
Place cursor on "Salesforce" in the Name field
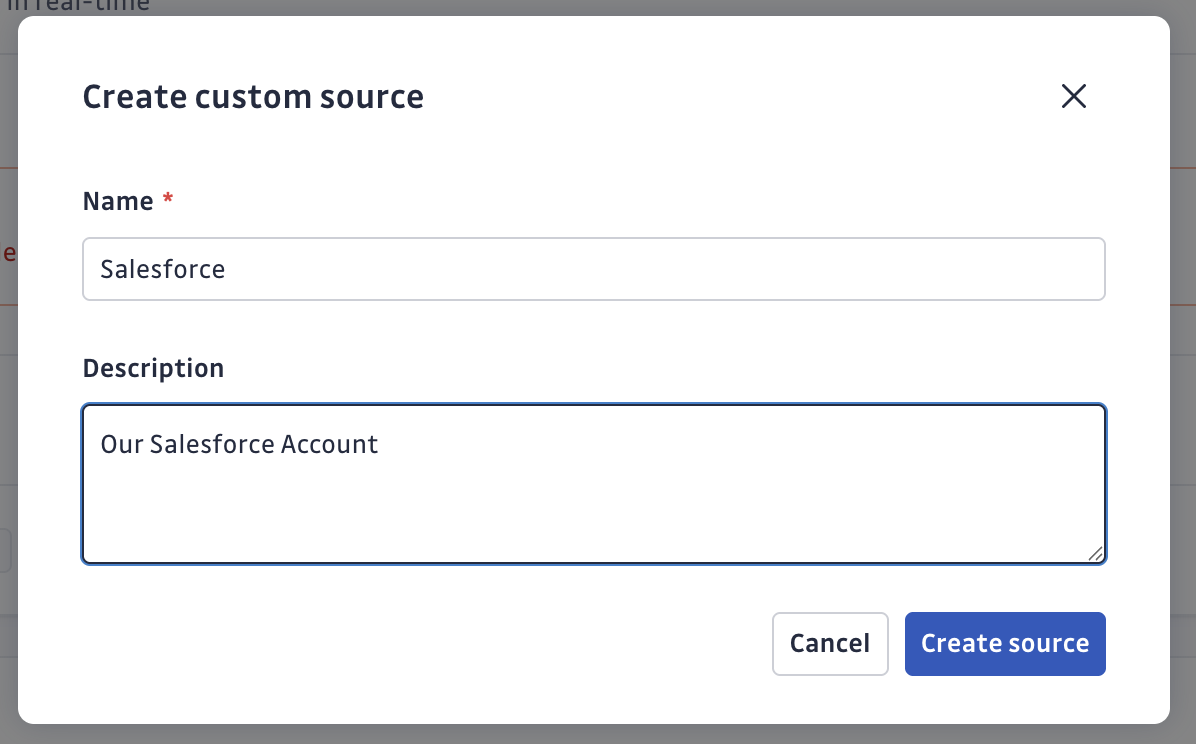pos(163,269)
